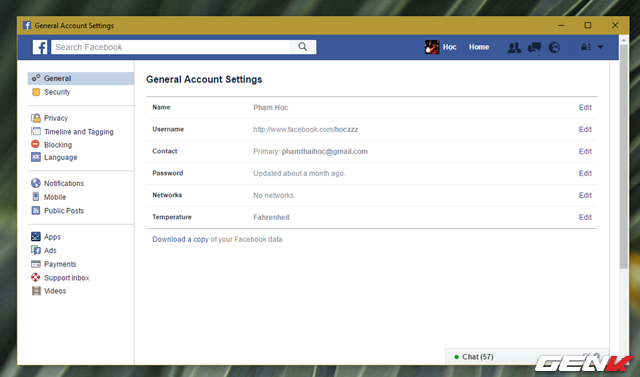640x377 pixels.
Task: Click the 'Updated about a month ago.' text
Action: (299, 173)
